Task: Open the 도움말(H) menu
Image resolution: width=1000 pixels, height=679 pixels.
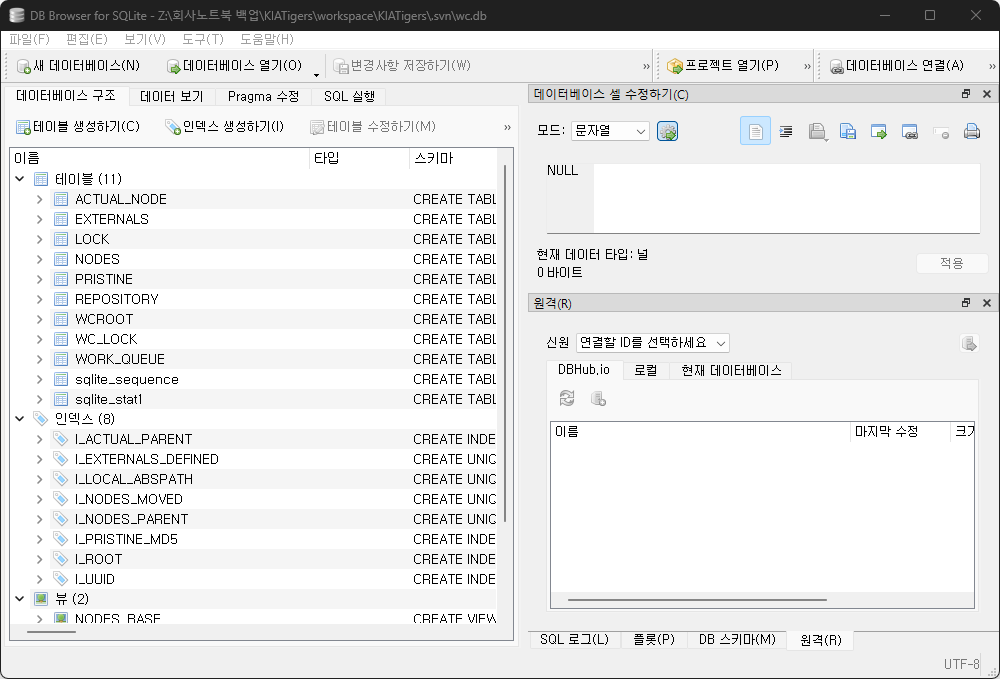Action: (x=267, y=40)
